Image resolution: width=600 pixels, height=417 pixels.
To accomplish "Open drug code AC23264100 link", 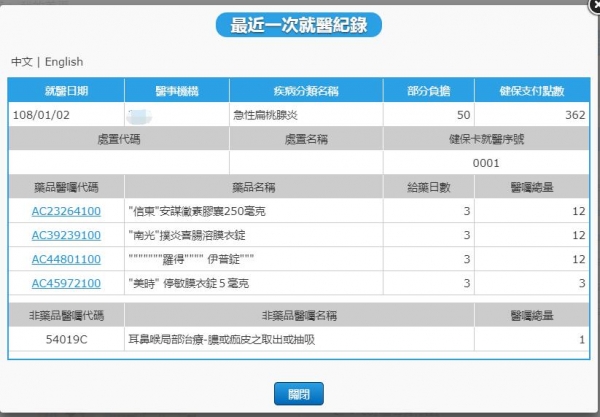I will point(66,211).
